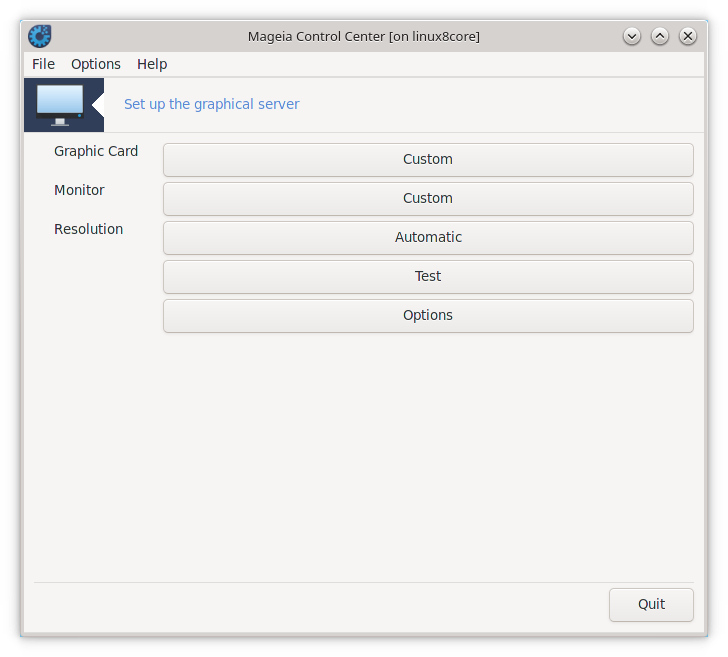Open the Help menu
The image size is (728, 657).
(x=152, y=64)
